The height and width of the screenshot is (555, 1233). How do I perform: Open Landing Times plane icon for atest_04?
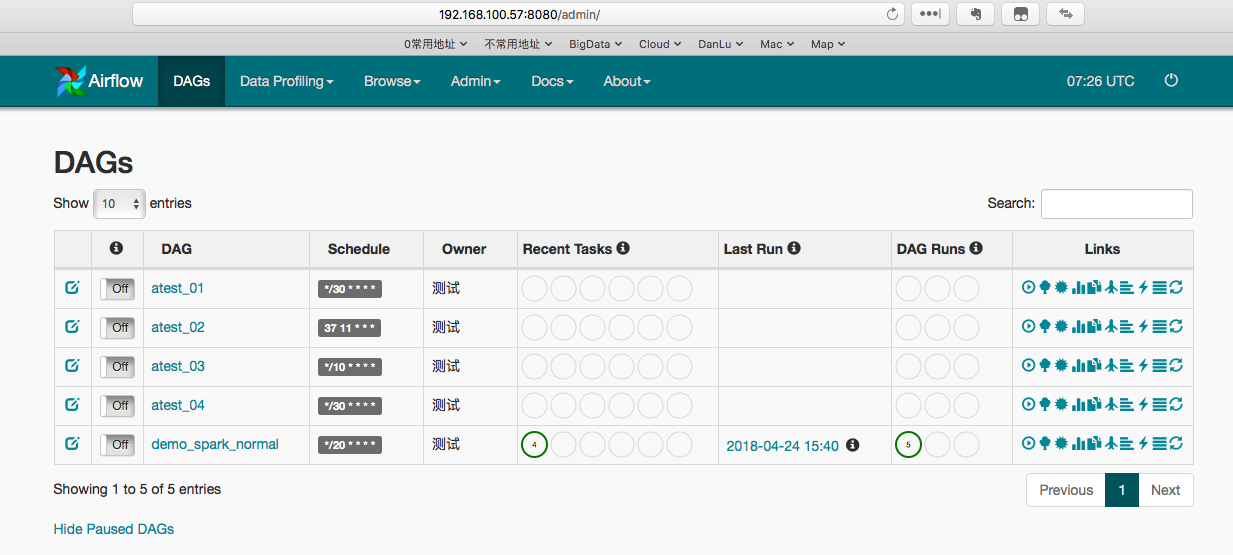[1111, 404]
